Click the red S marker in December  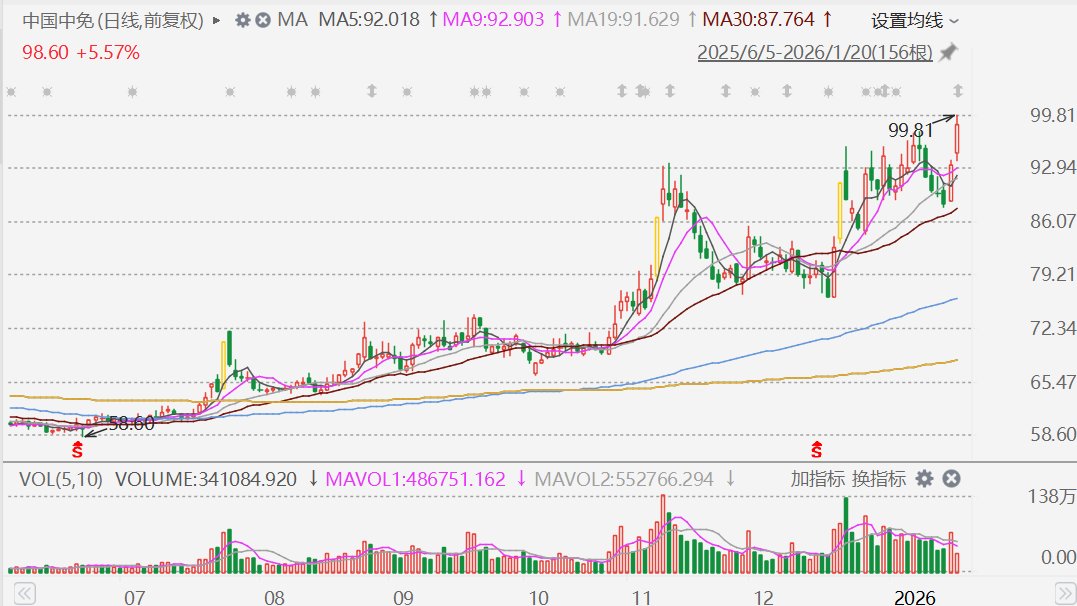817,449
